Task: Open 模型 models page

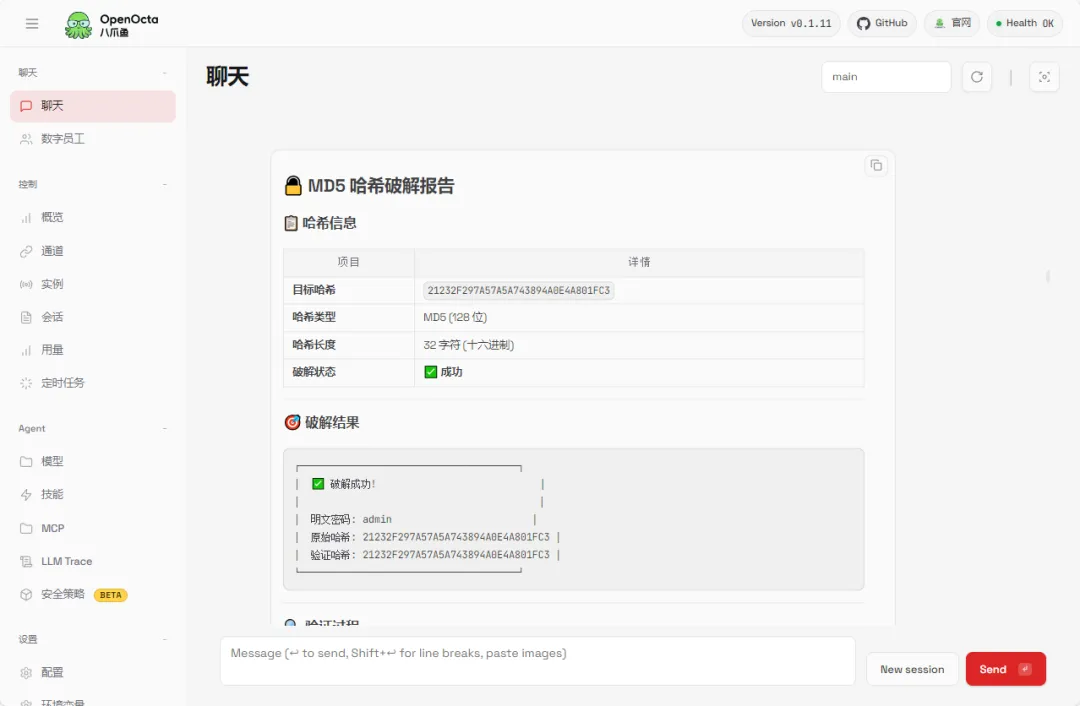Action: pos(93,461)
